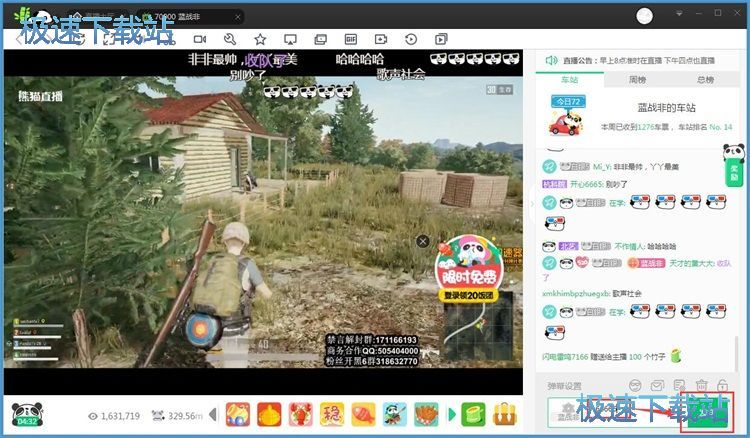This screenshot has height=438, width=750.
Task: Open the emoji picker in chat
Action: pyautogui.click(x=635, y=385)
